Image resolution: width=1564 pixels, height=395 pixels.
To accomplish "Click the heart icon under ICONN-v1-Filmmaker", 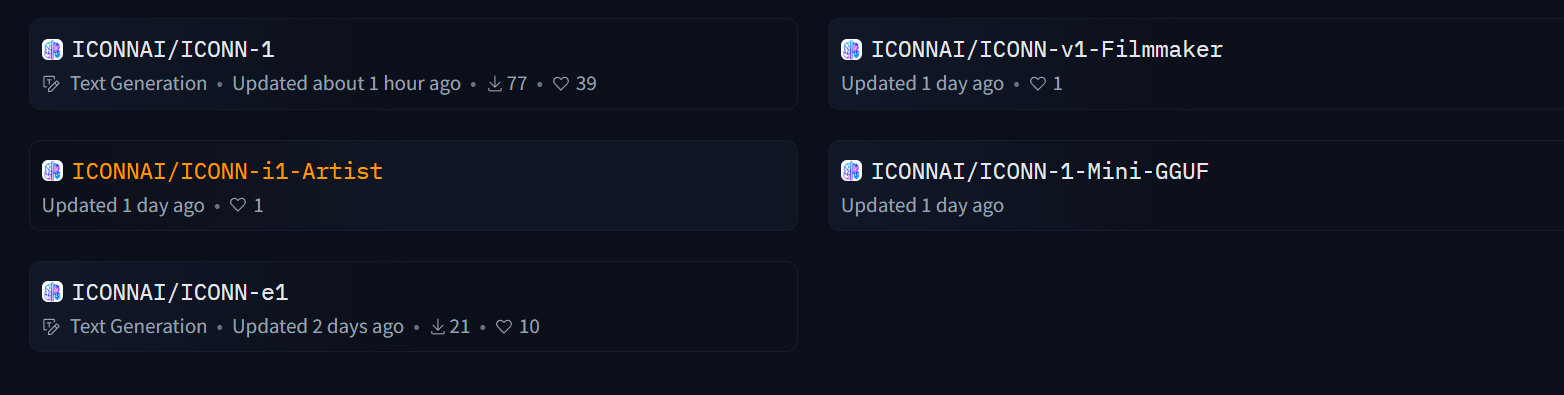I will point(1037,84).
